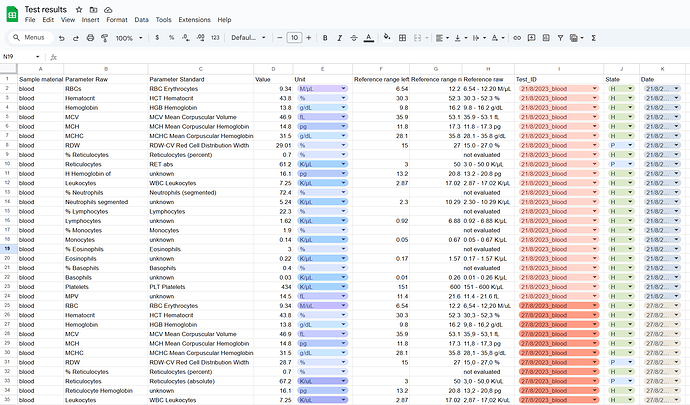Screen dimensions: 690x405
Task: Click the Name box showing N19
Action: pos(21,57)
